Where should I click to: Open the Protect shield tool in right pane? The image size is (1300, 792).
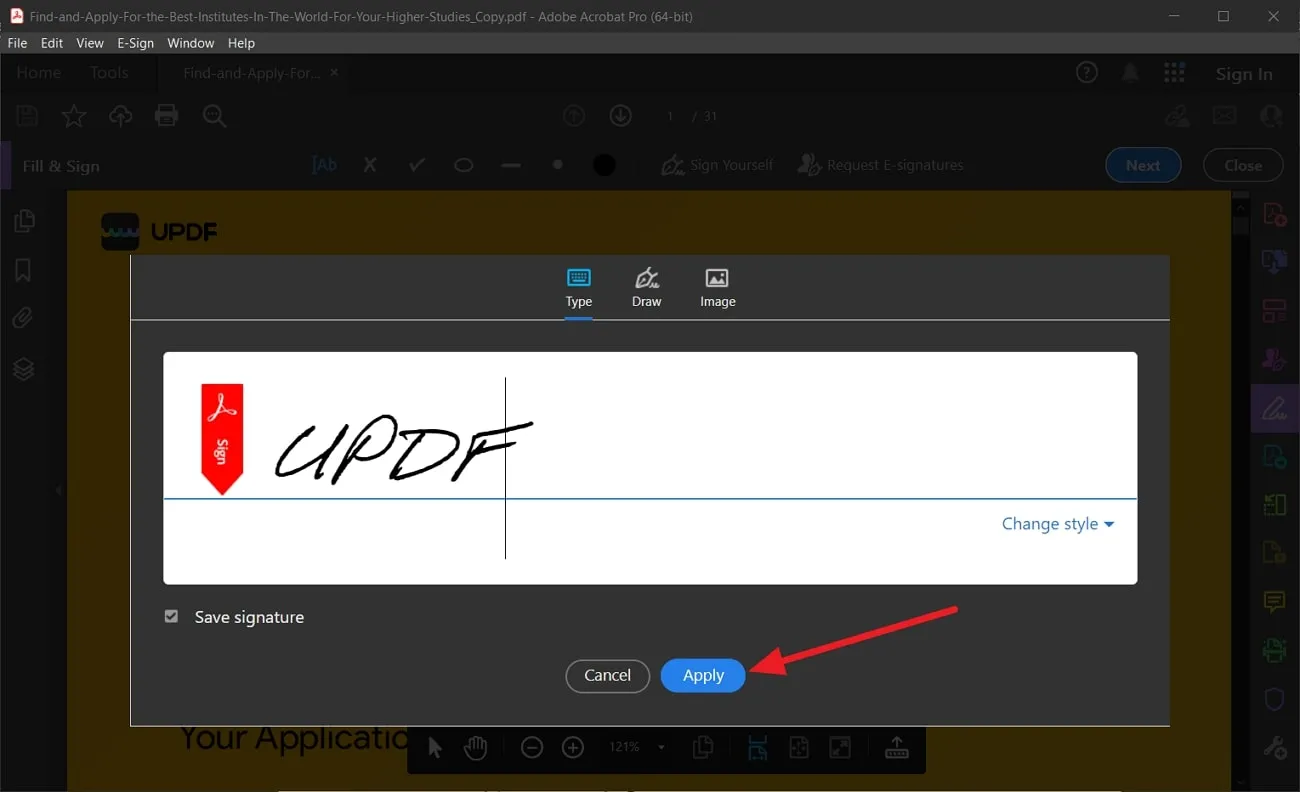click(1274, 699)
